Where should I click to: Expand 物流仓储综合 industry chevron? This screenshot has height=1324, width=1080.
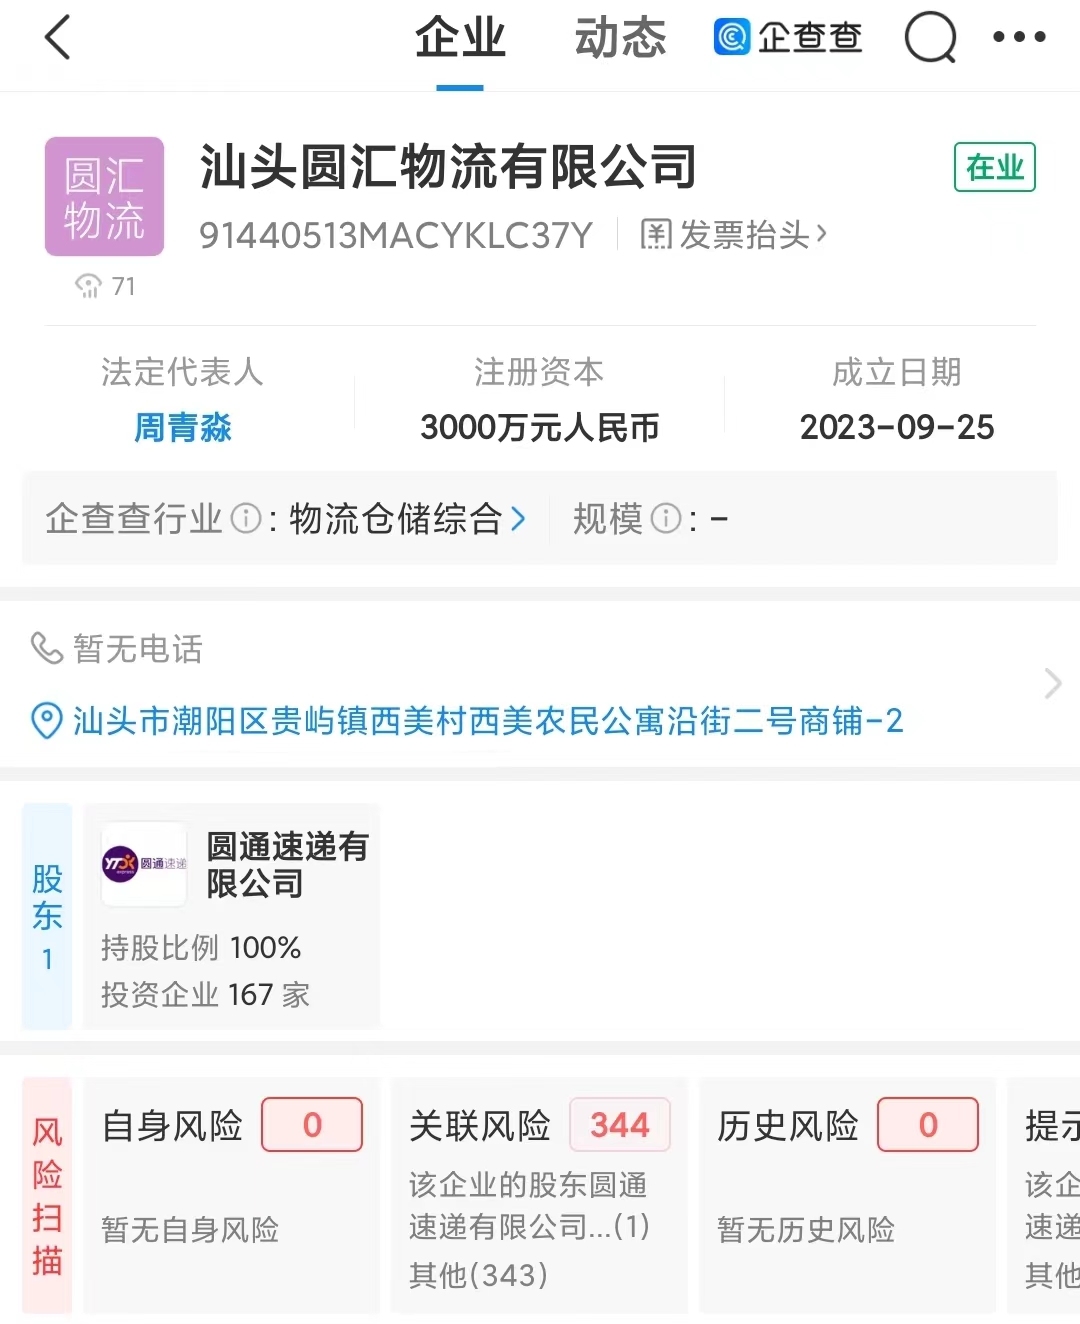pos(518,518)
